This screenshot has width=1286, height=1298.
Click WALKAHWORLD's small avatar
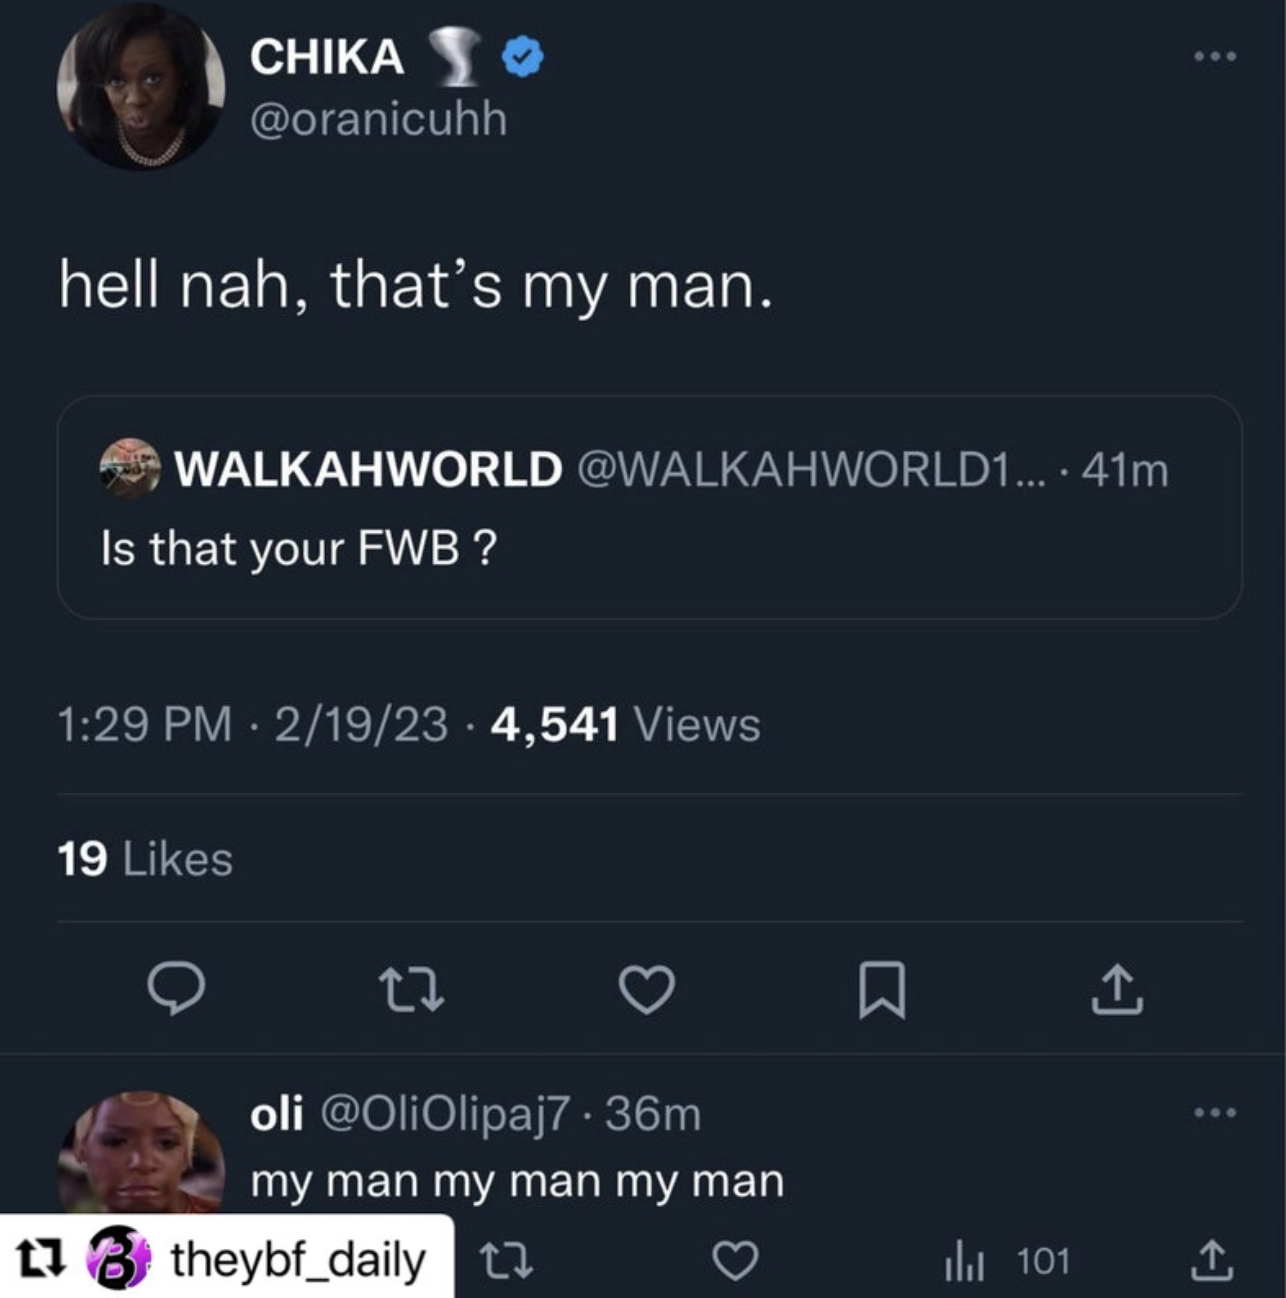coord(130,467)
